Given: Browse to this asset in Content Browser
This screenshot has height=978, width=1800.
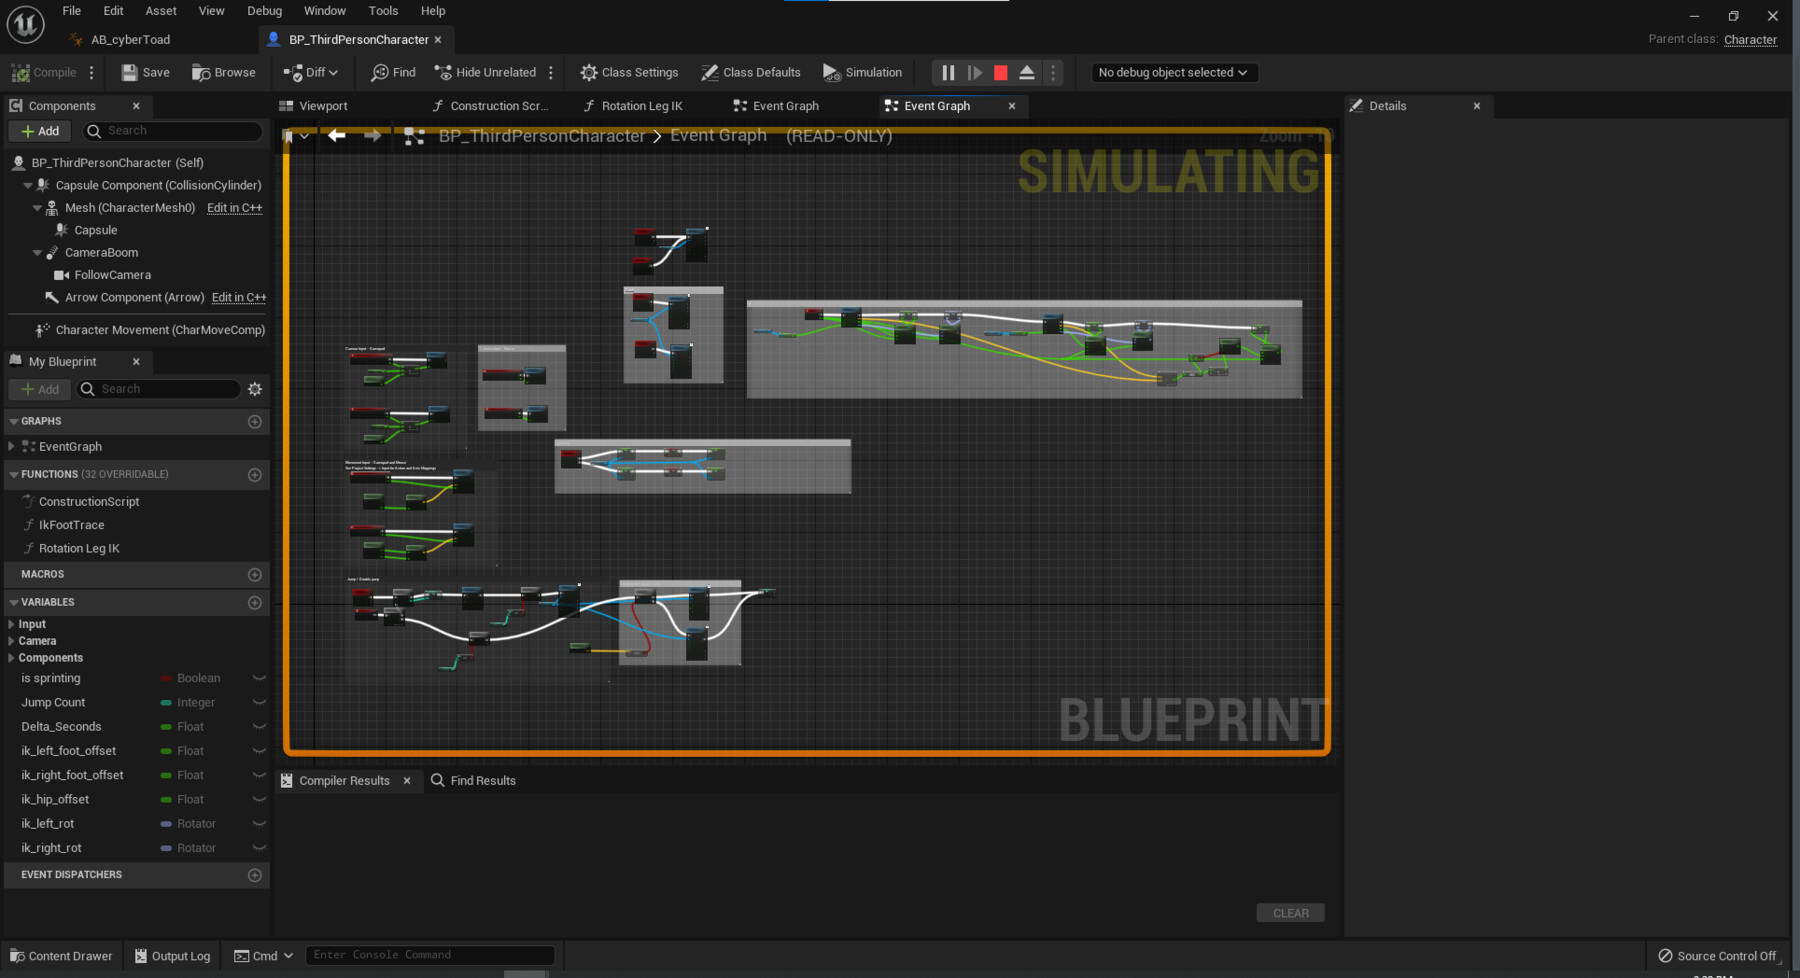Looking at the screenshot, I should tap(224, 72).
